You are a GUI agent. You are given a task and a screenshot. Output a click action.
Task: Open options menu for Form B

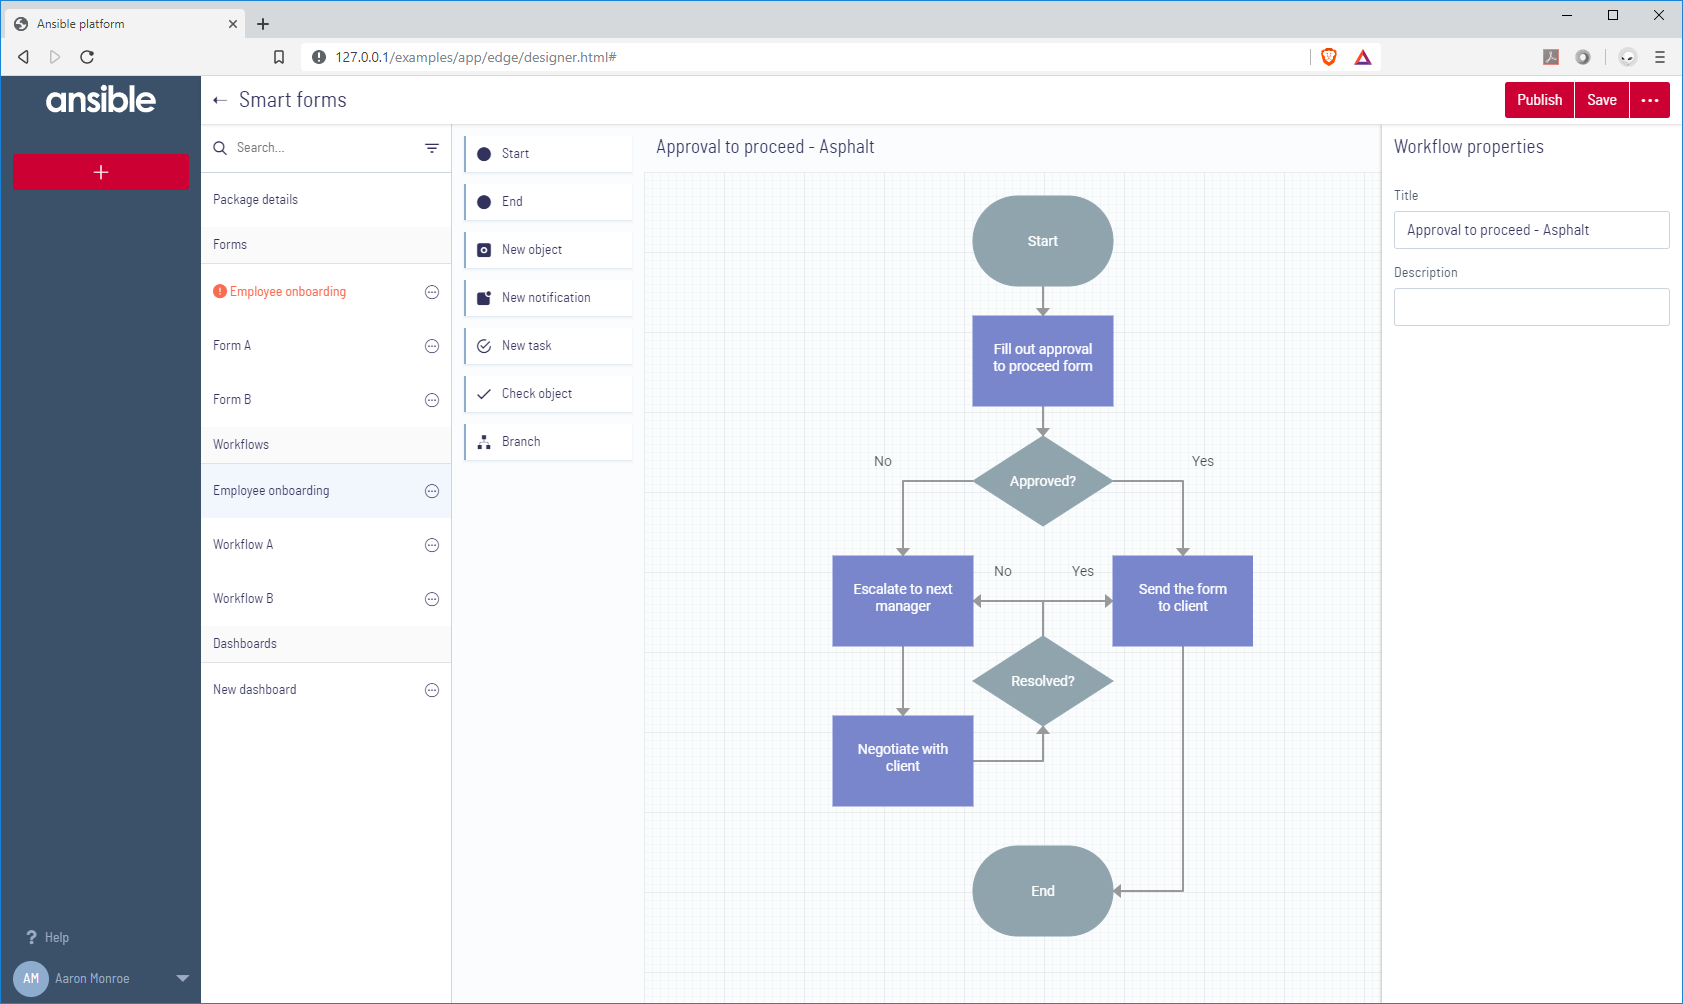coord(432,400)
